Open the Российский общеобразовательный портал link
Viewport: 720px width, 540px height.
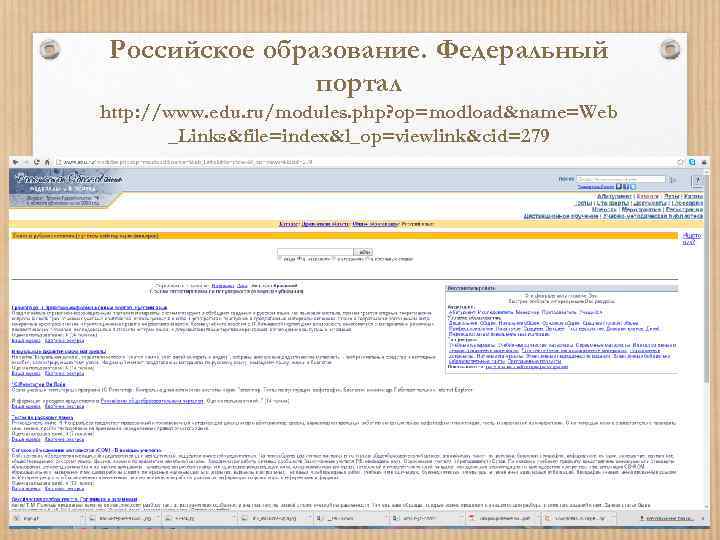point(152,401)
